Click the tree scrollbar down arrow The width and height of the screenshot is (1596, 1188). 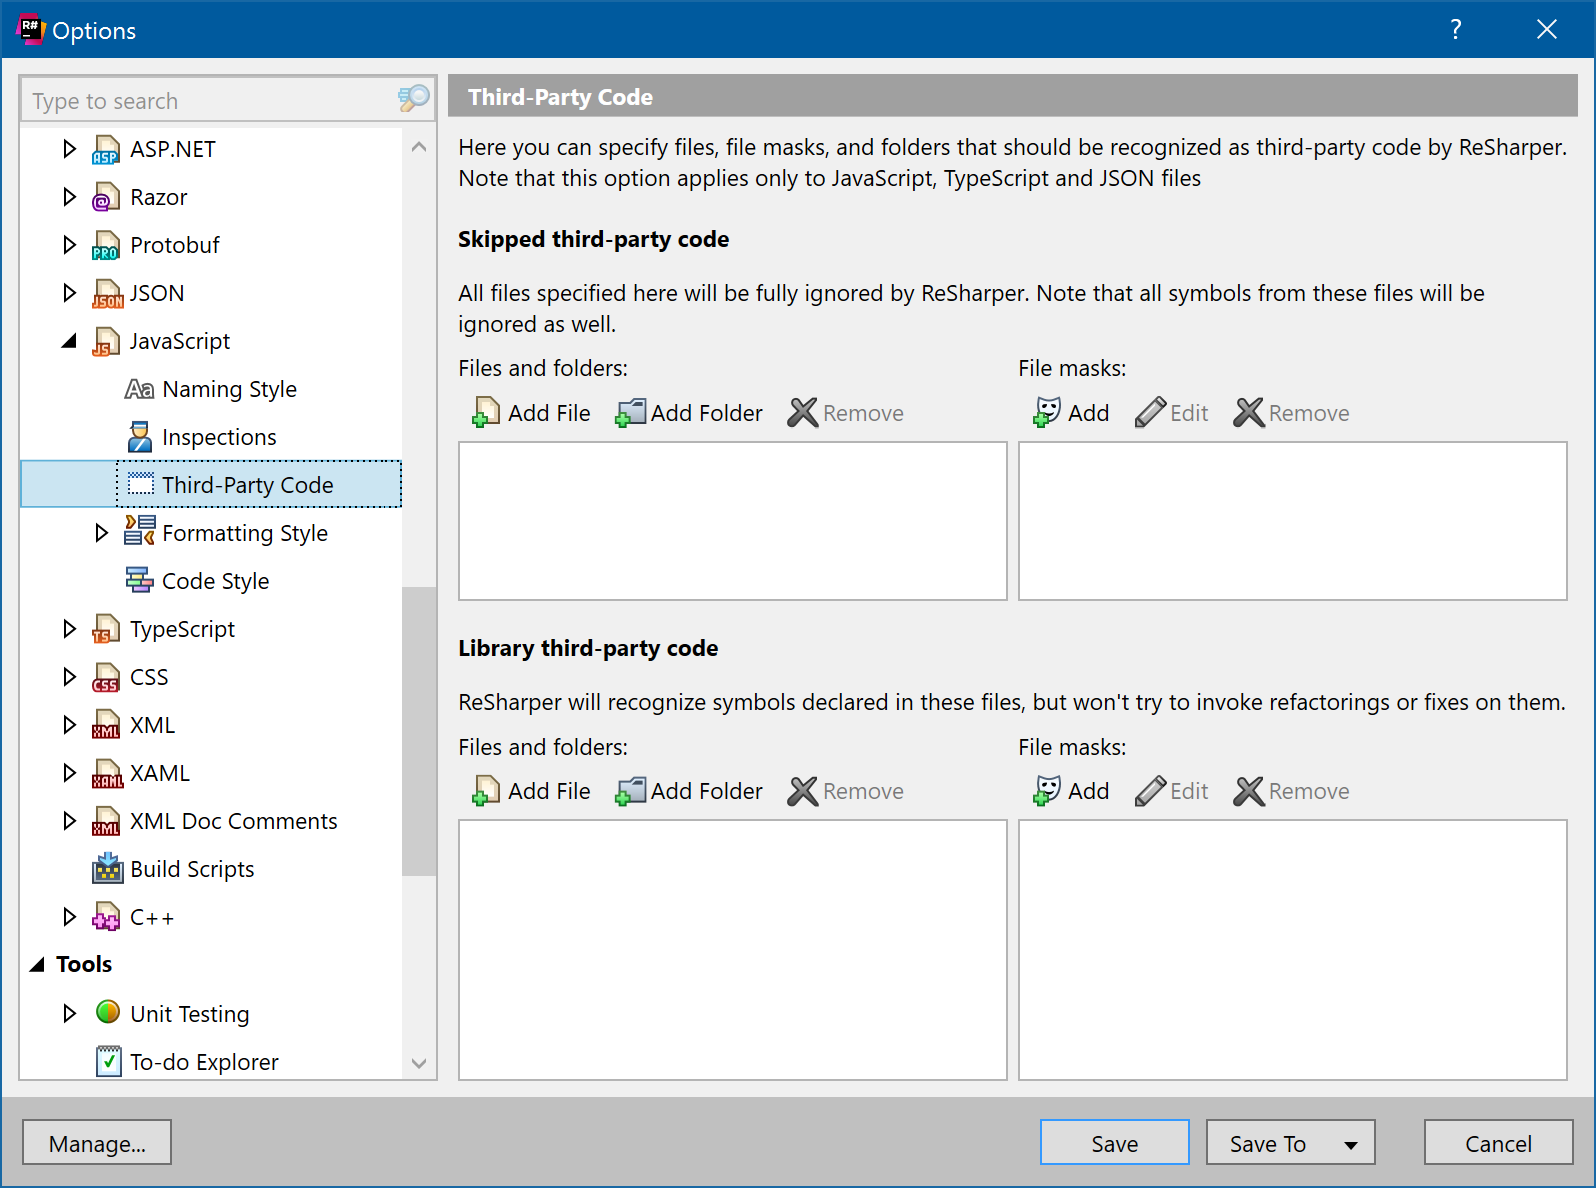[419, 1063]
